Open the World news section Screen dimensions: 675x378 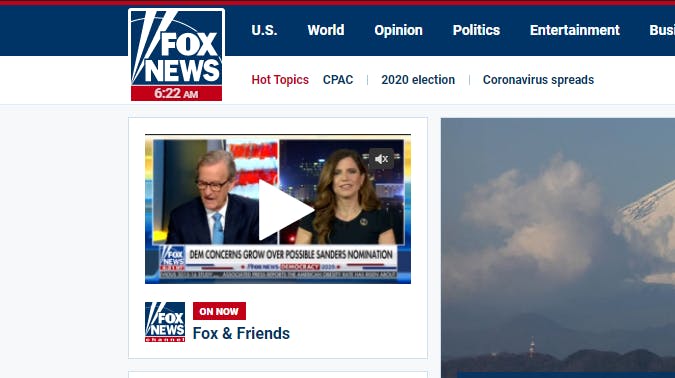(x=326, y=30)
